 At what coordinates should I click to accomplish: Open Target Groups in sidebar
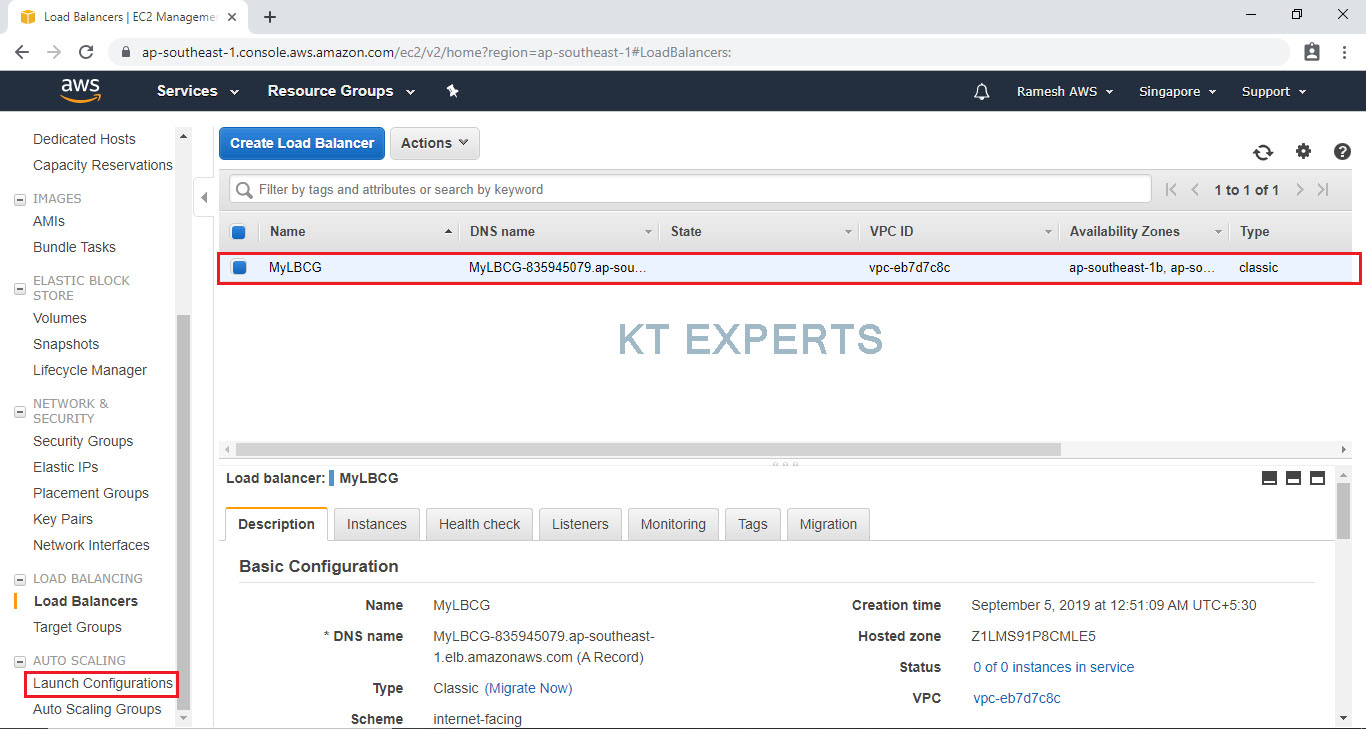[x=77, y=627]
